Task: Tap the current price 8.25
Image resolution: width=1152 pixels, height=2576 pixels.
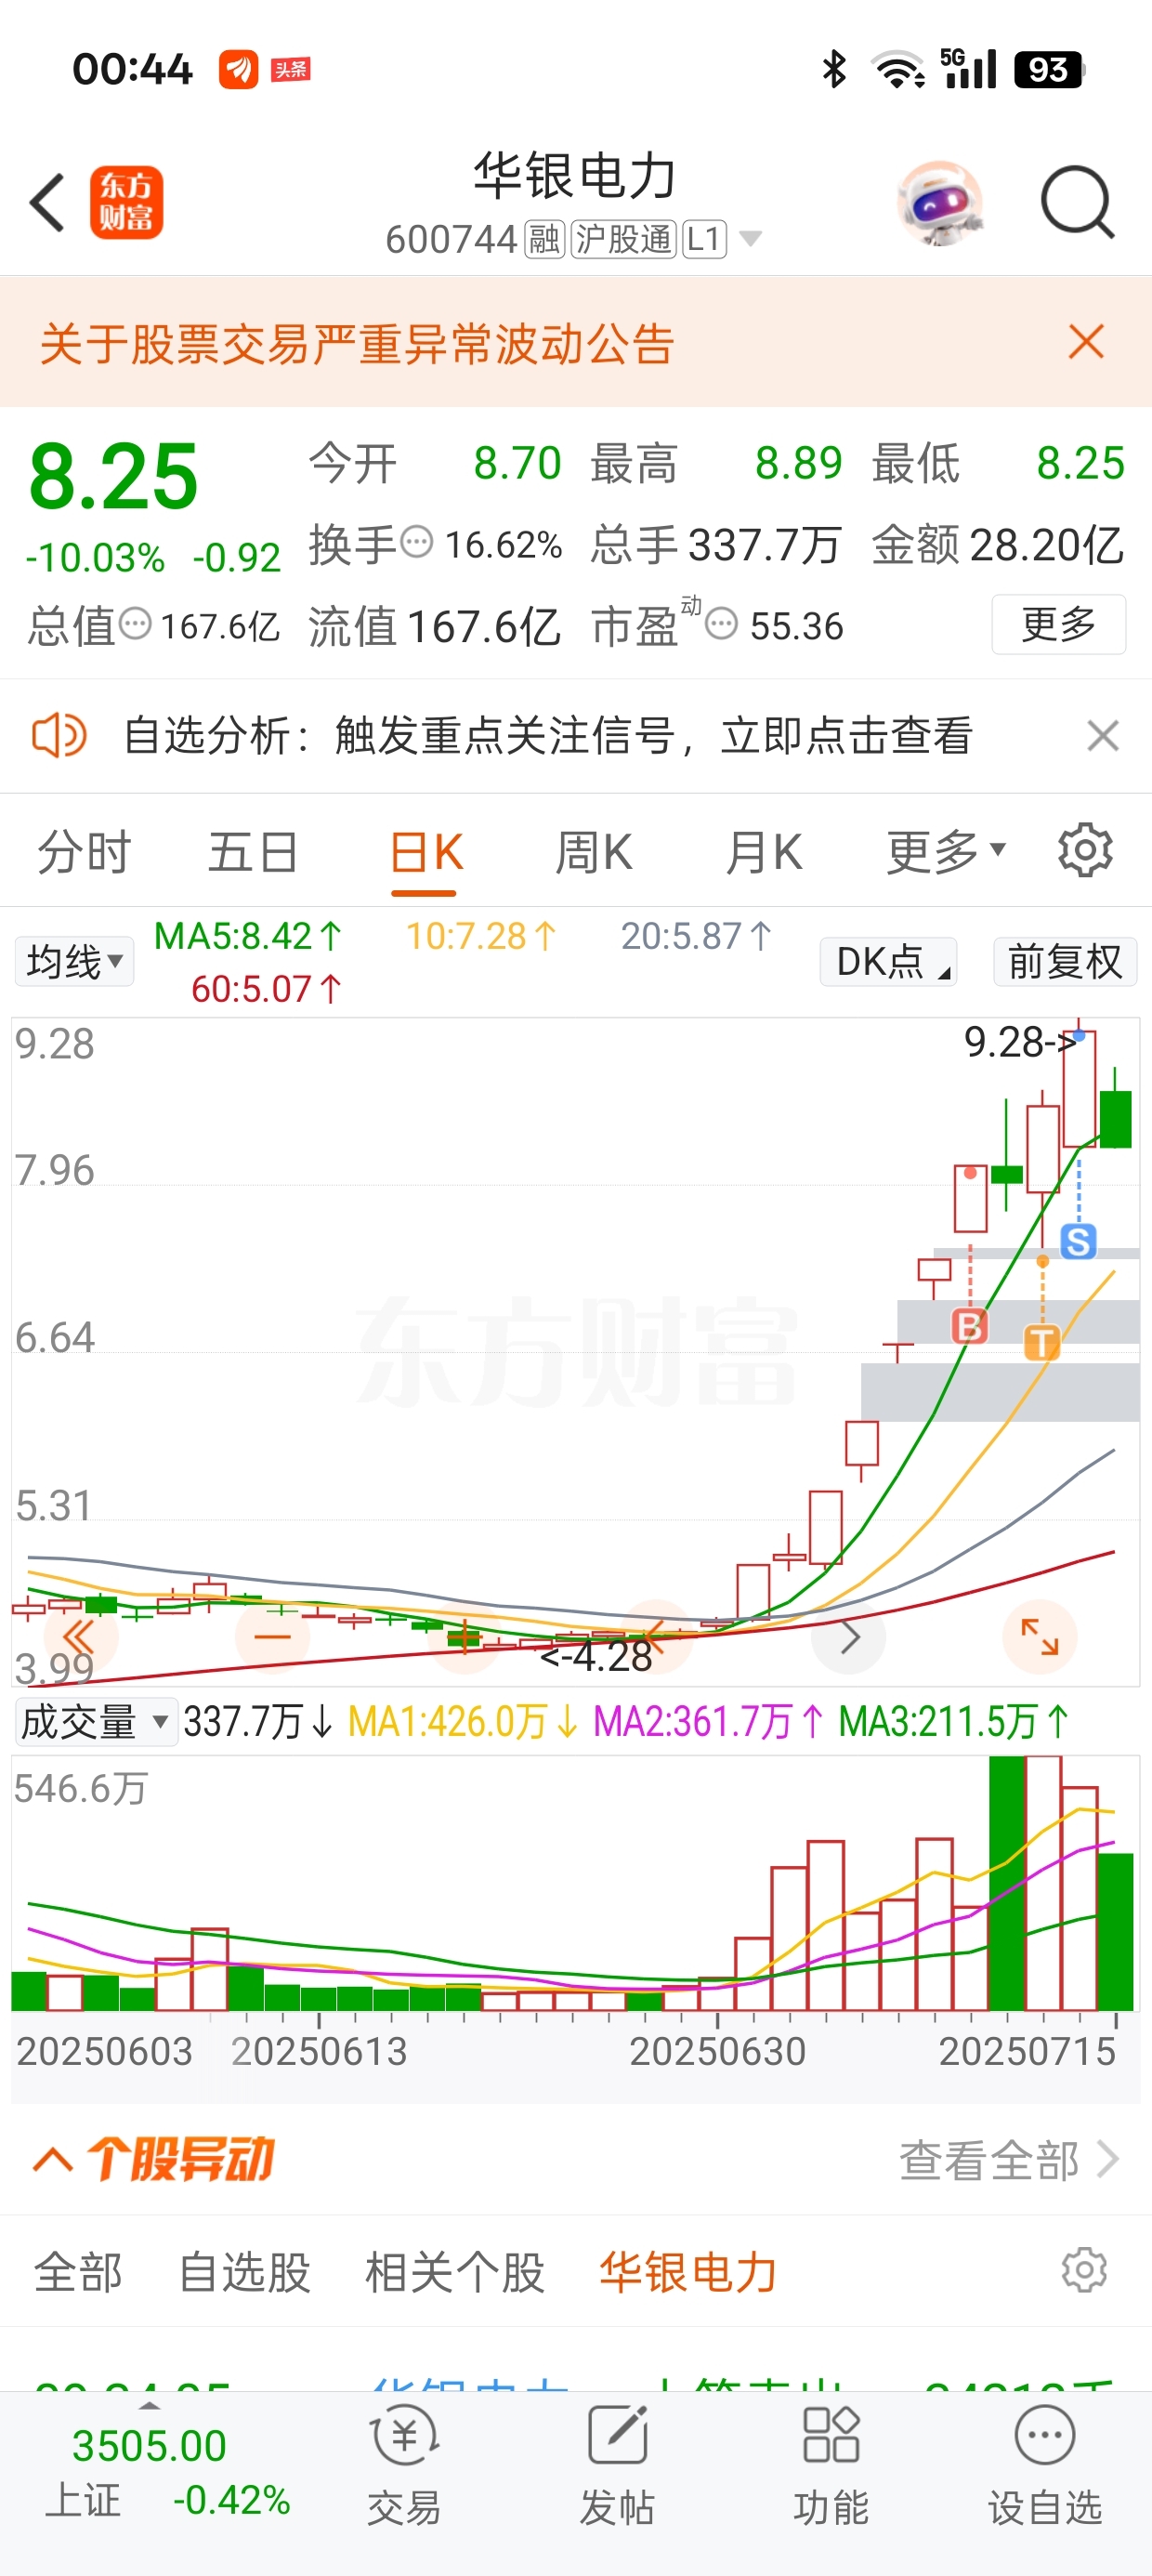Action: (113, 477)
